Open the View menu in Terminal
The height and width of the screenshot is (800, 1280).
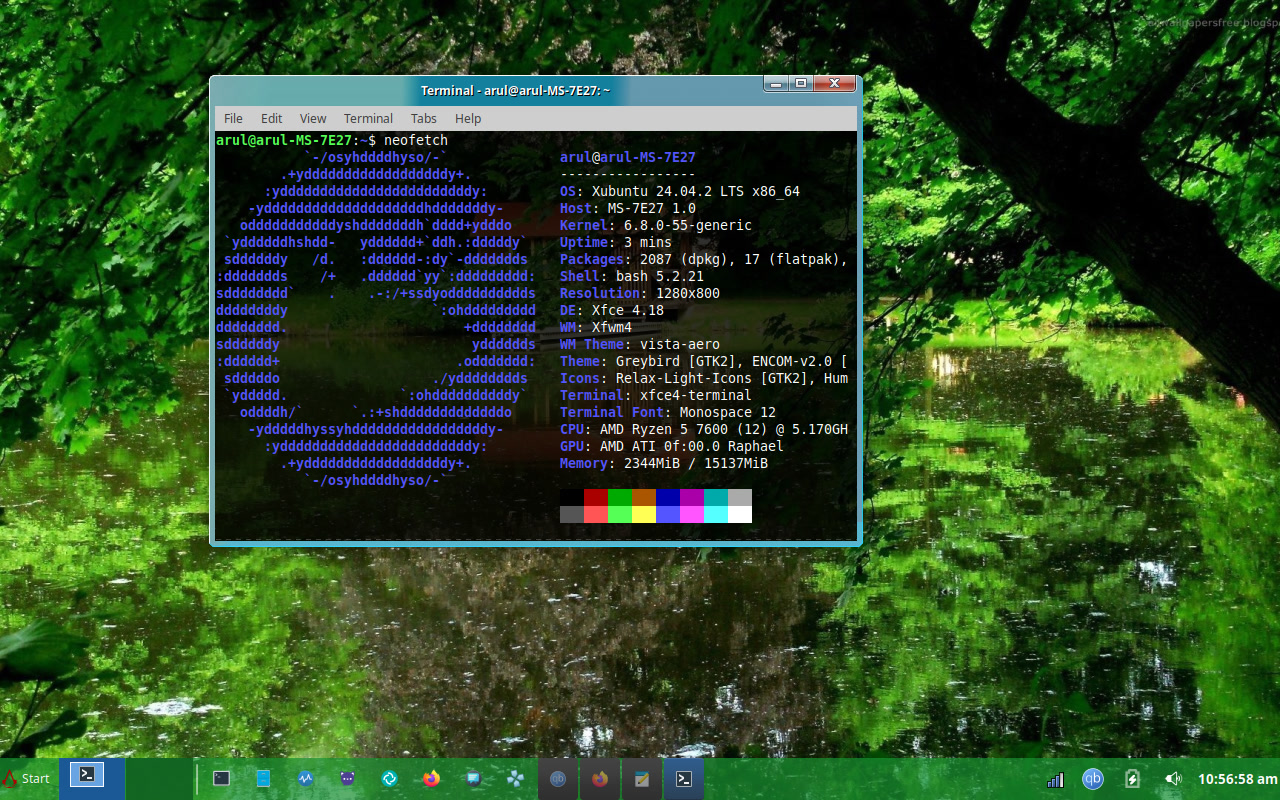(313, 118)
